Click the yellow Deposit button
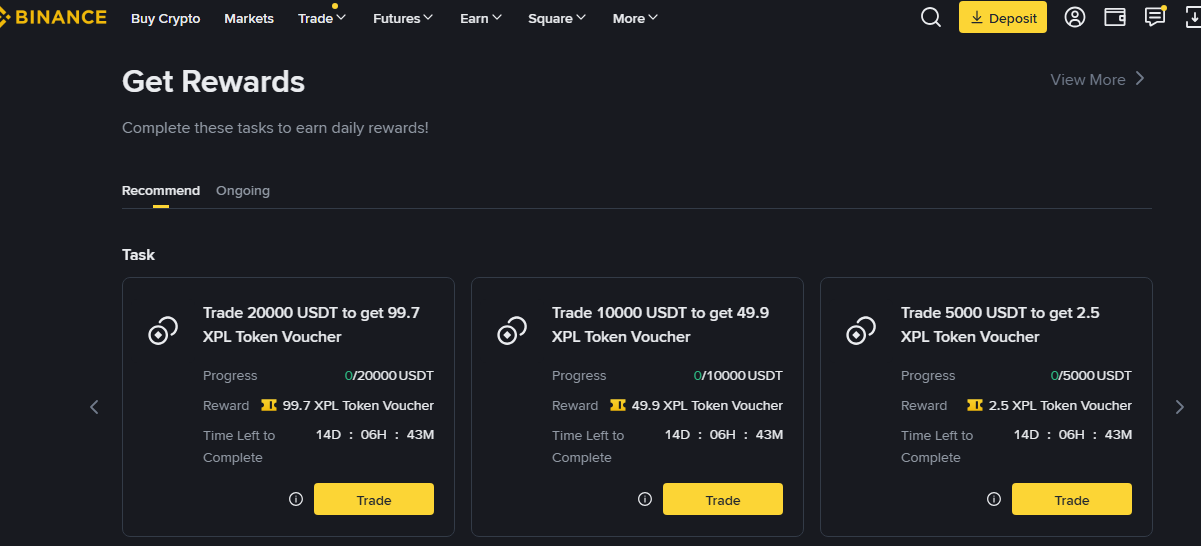Image resolution: width=1201 pixels, height=546 pixels. point(1003,18)
